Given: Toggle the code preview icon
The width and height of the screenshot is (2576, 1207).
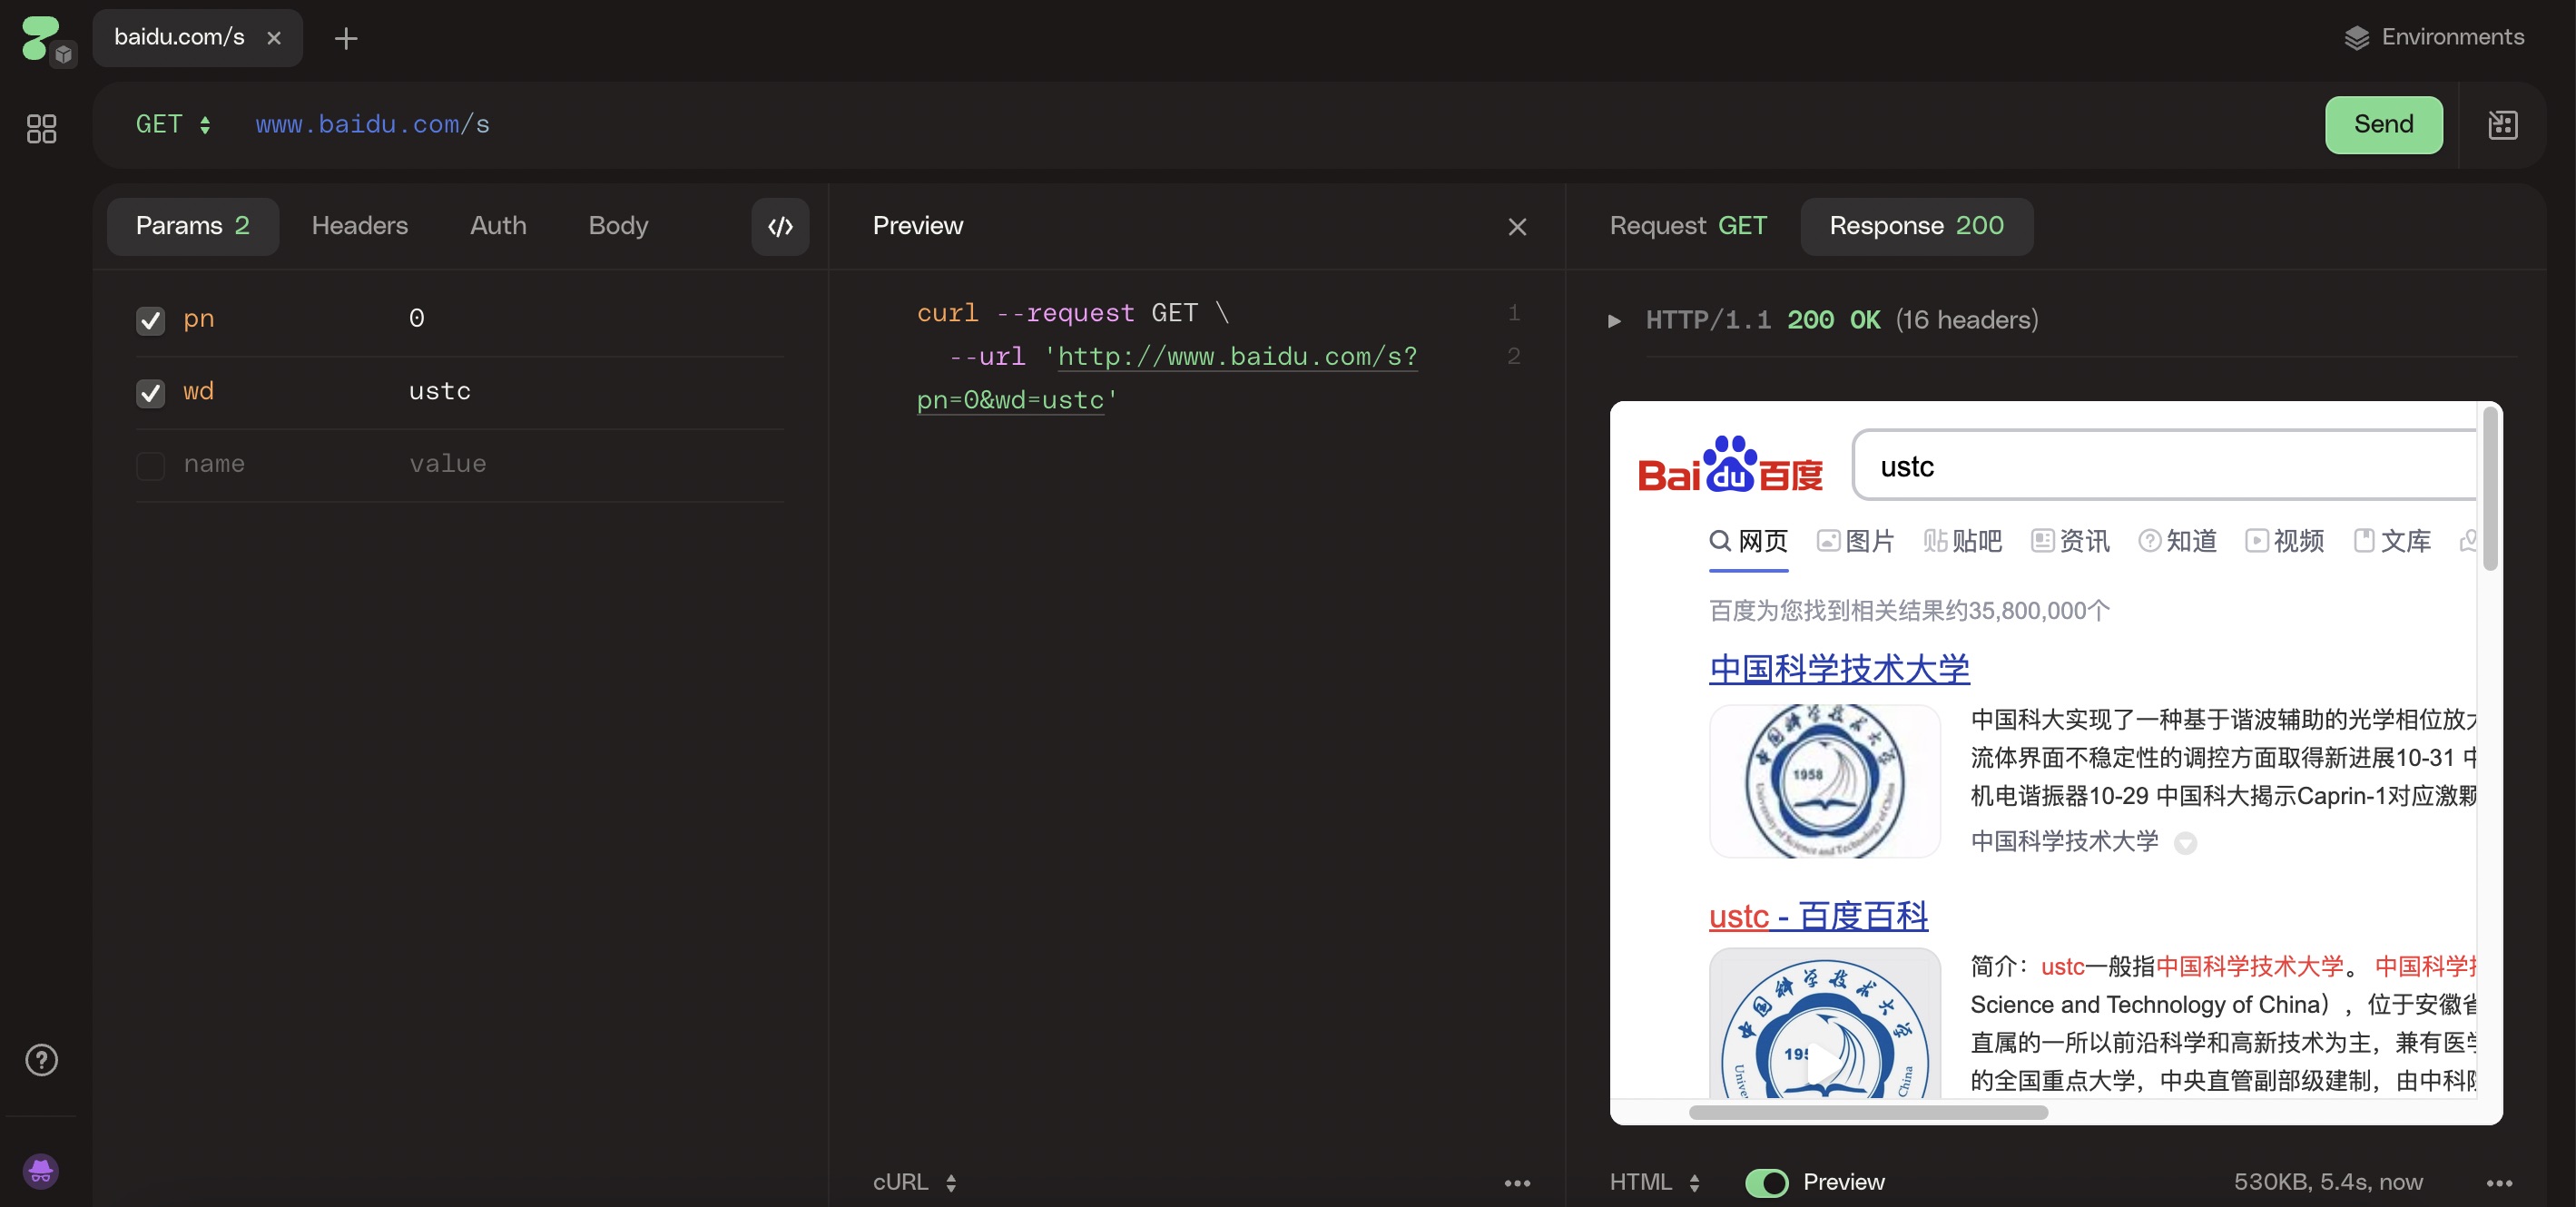Looking at the screenshot, I should [781, 227].
